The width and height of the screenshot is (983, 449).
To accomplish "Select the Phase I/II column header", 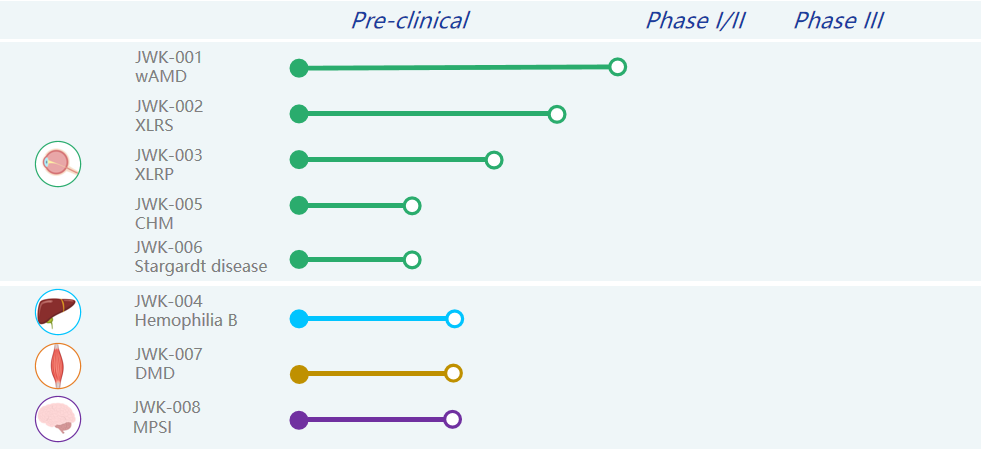I will click(695, 20).
